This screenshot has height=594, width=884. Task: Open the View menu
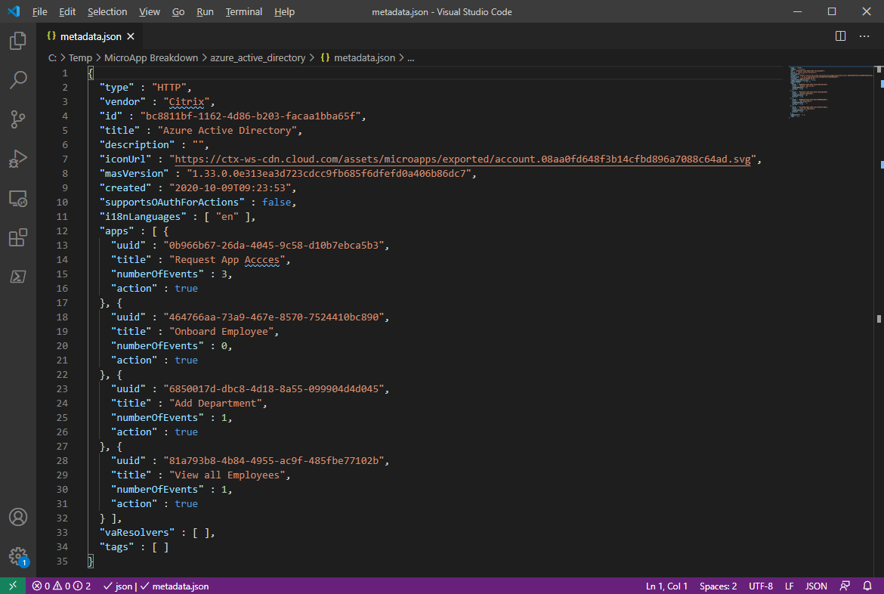point(149,12)
